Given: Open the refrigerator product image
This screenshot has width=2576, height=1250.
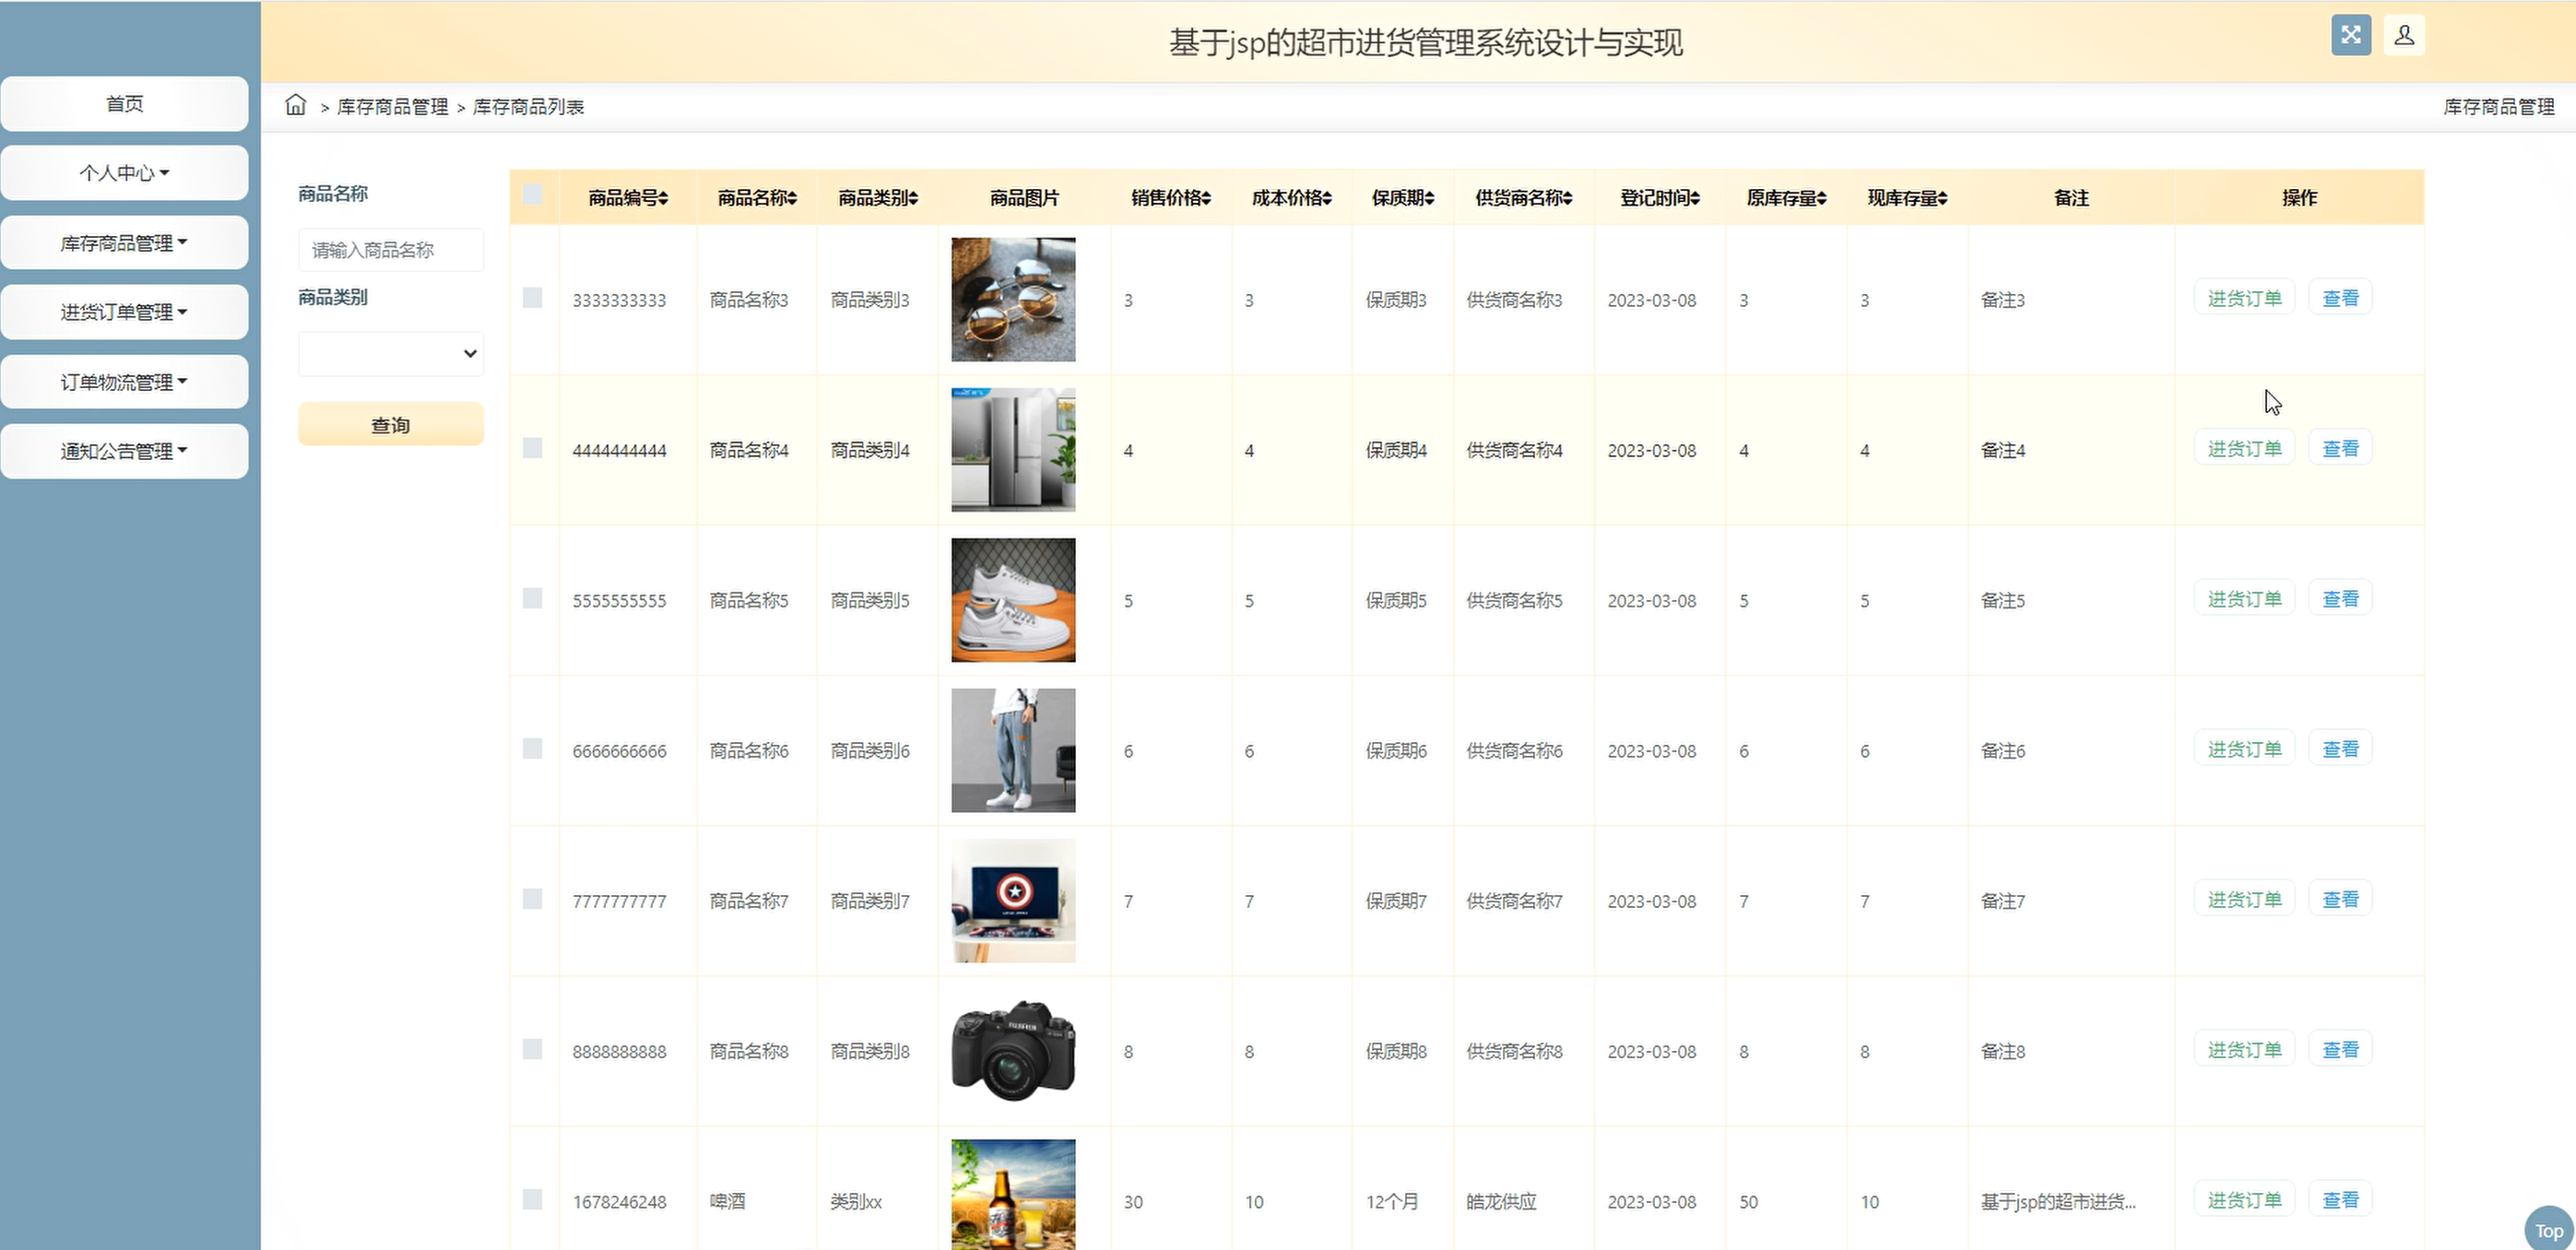Looking at the screenshot, I should (x=1013, y=449).
